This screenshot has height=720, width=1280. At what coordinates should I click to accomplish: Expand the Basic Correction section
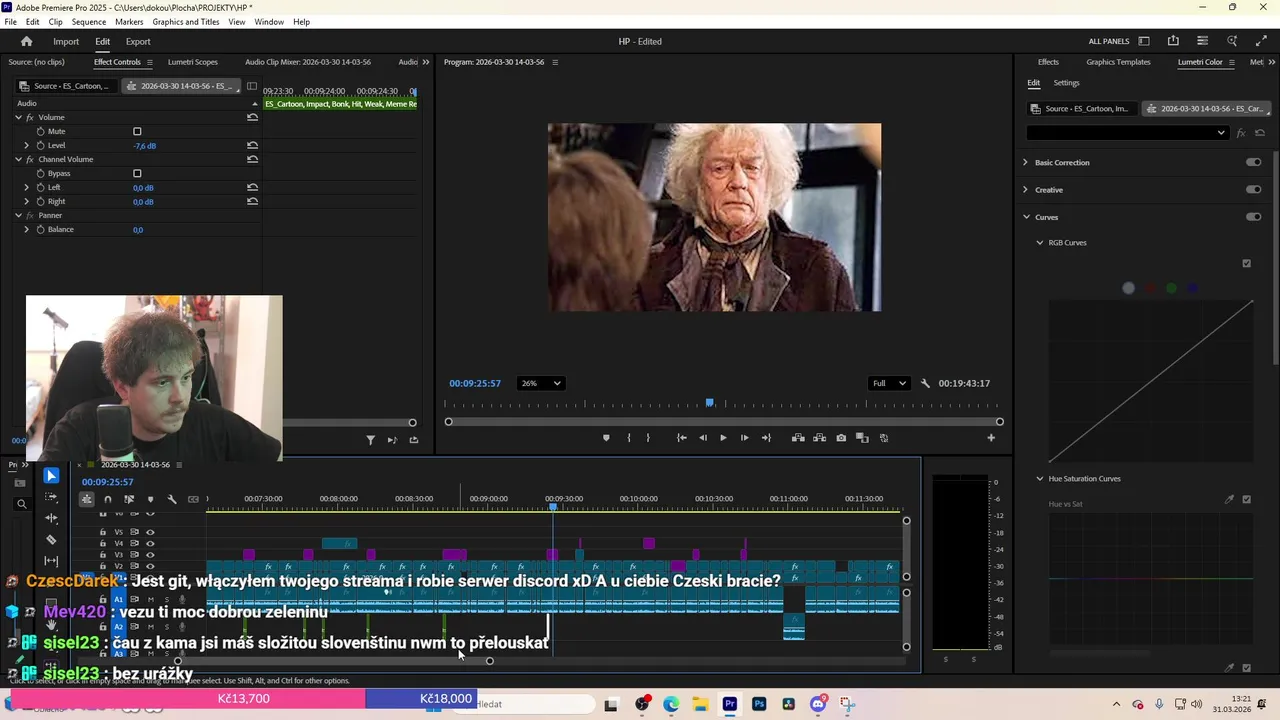(1025, 162)
